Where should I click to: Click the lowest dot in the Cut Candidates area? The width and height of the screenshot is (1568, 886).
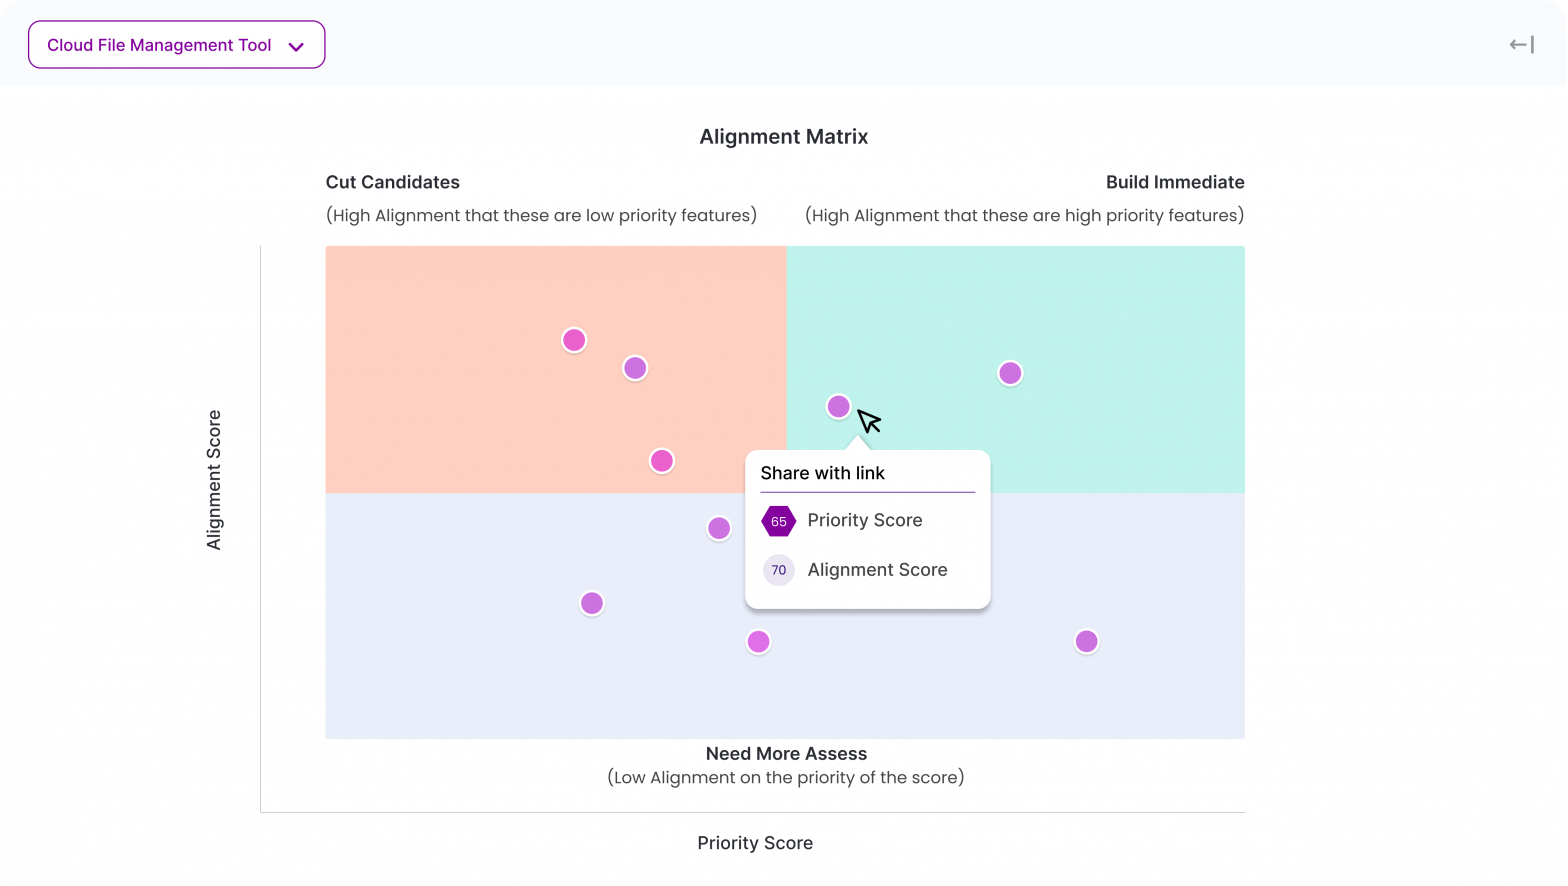tap(661, 460)
